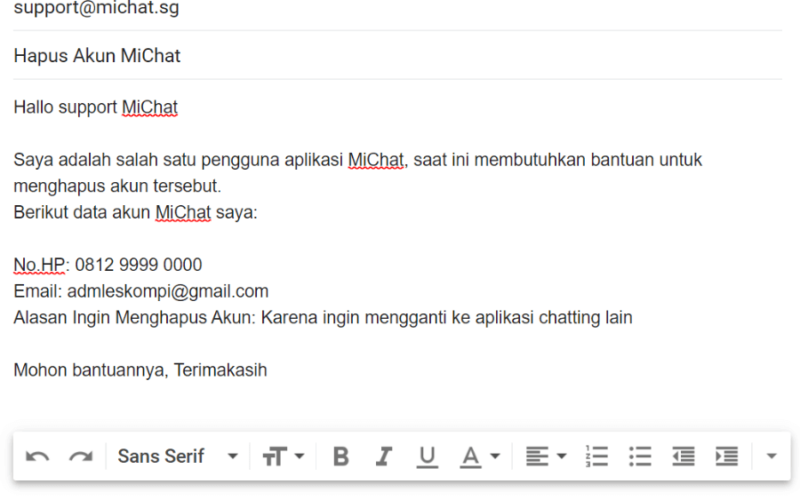Toggle underline formatting

[x=427, y=457]
